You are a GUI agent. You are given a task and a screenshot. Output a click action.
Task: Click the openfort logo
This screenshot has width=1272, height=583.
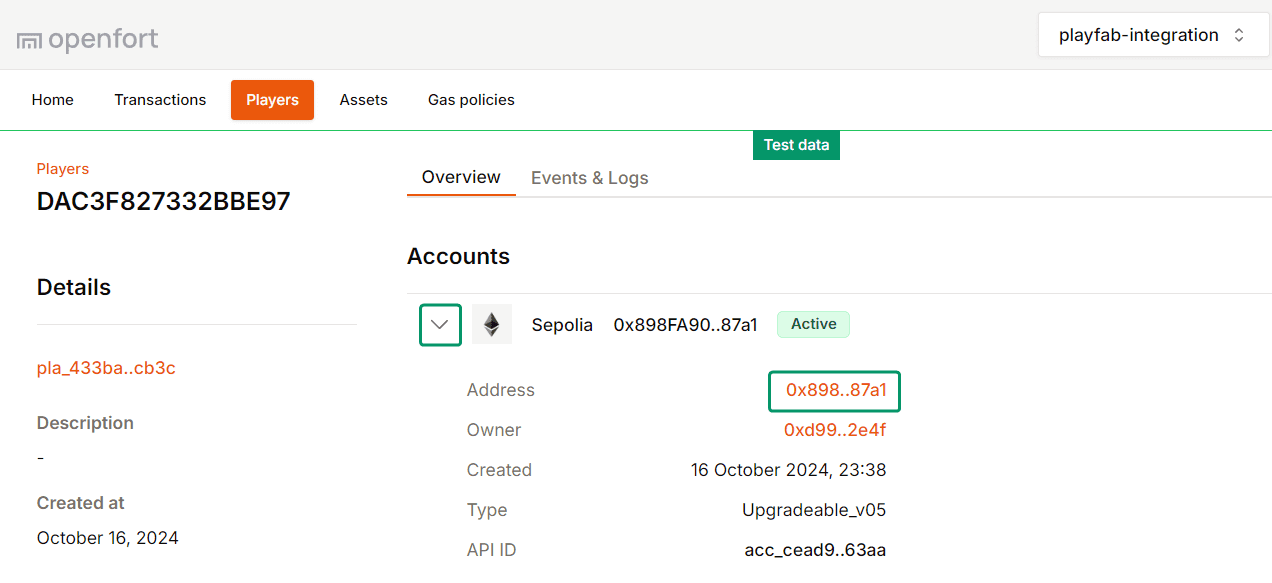point(87,38)
